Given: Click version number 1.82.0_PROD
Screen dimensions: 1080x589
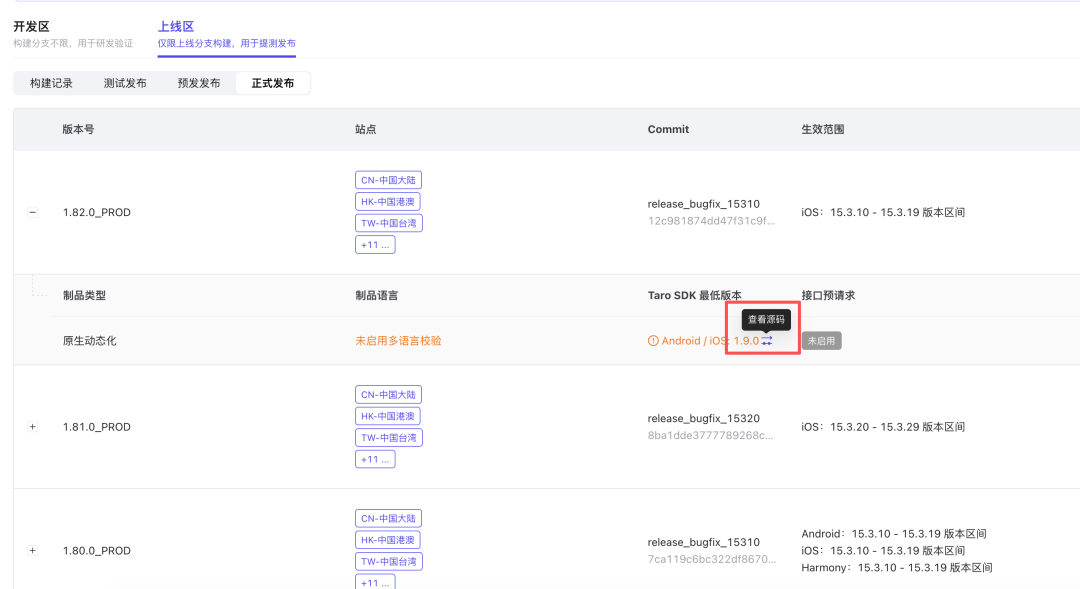Looking at the screenshot, I should [96, 212].
